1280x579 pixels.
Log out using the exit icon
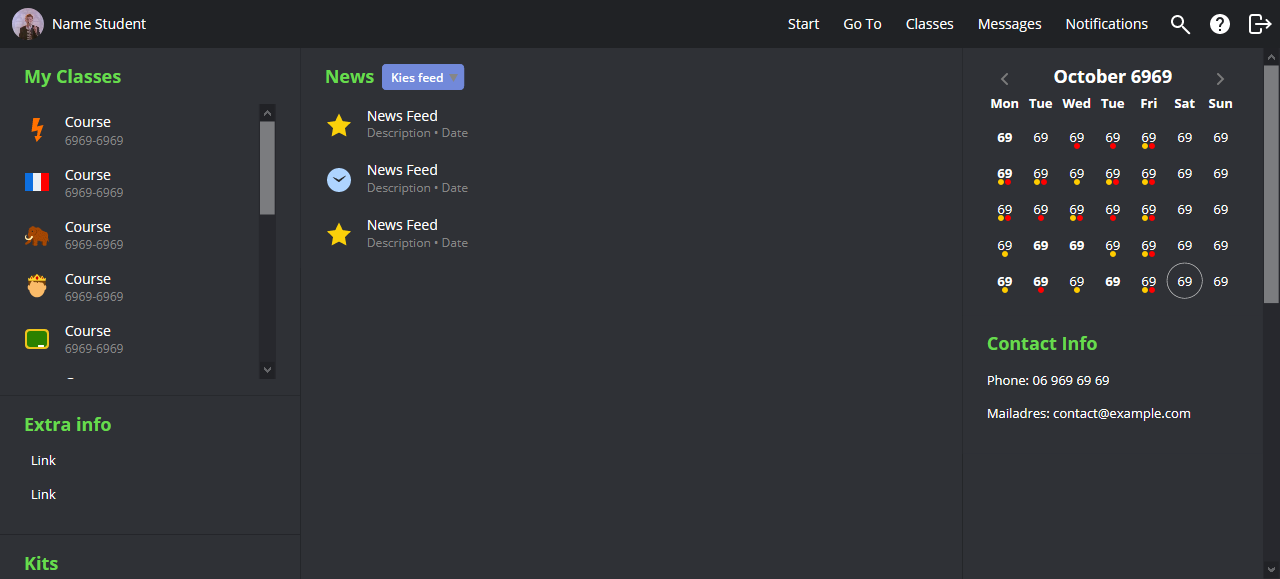1258,24
